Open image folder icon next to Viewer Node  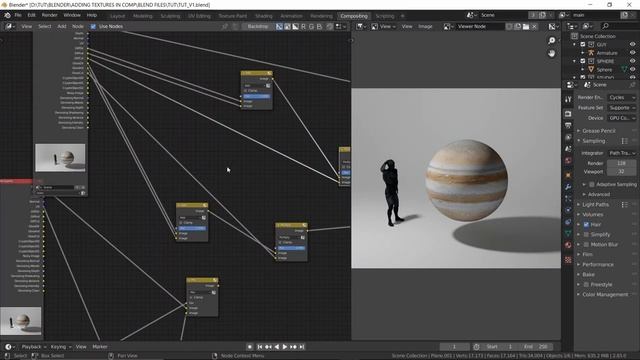pos(526,26)
